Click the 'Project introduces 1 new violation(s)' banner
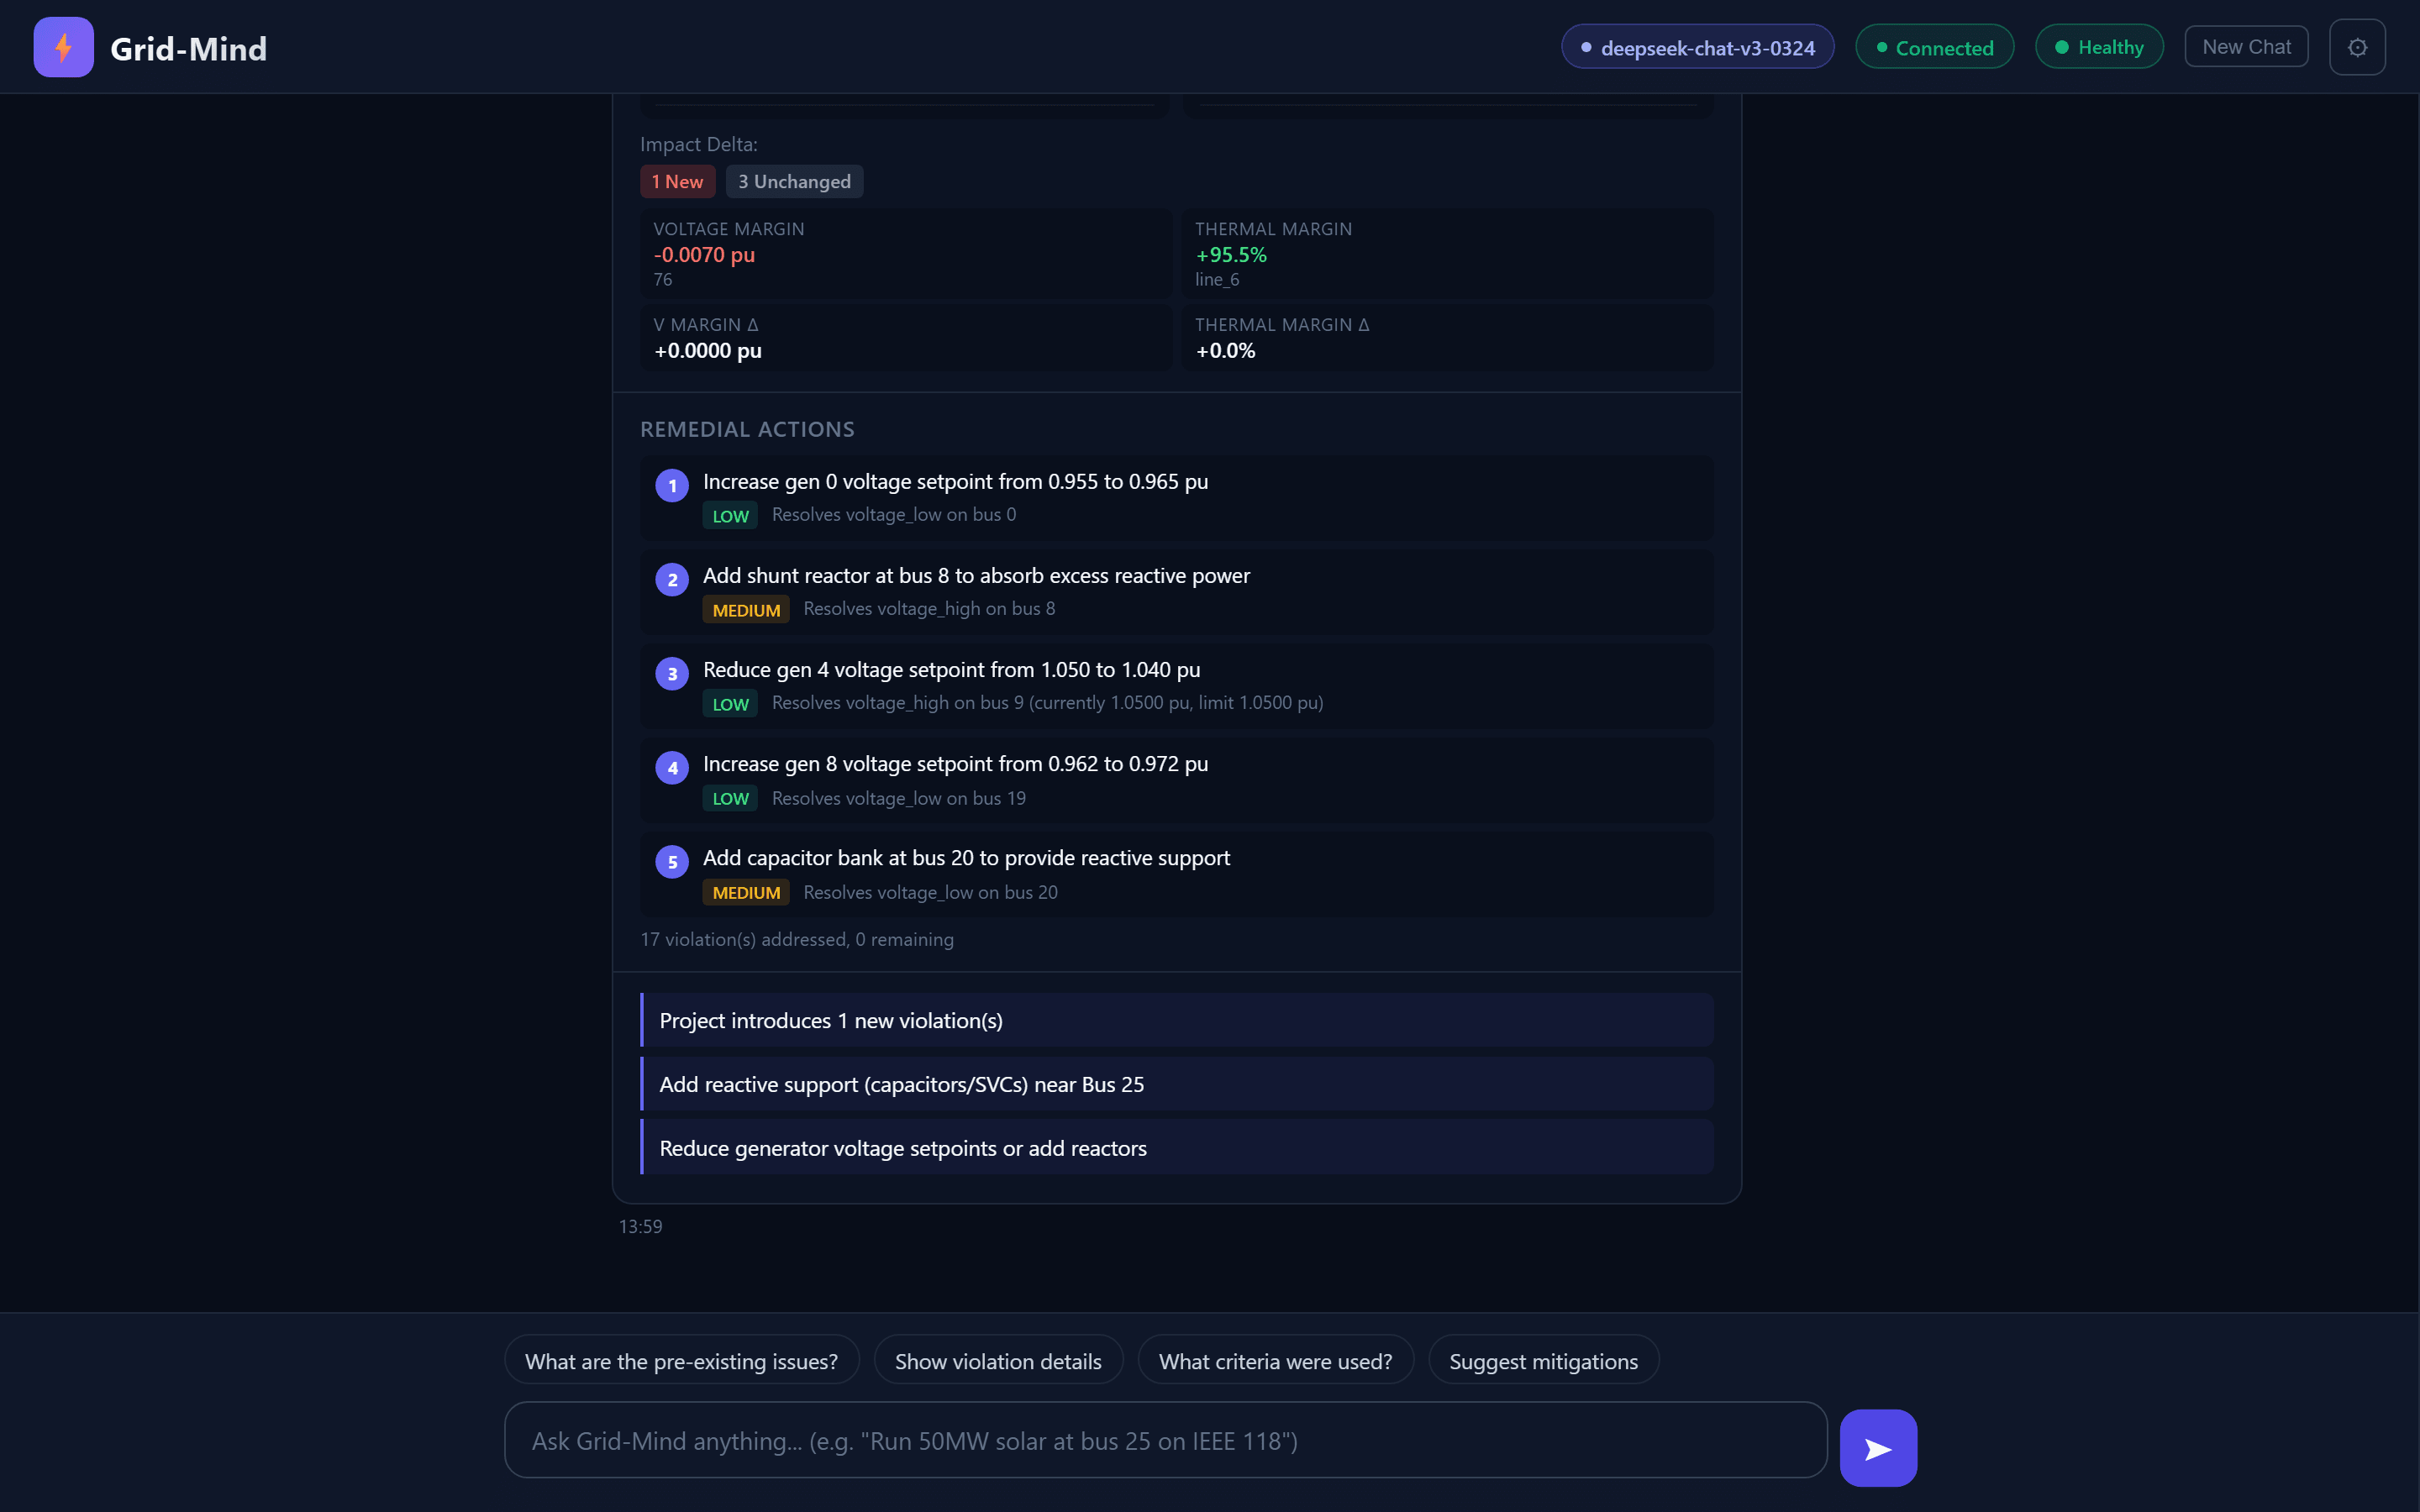Screen dimensions: 2420x1512 [1175, 1020]
